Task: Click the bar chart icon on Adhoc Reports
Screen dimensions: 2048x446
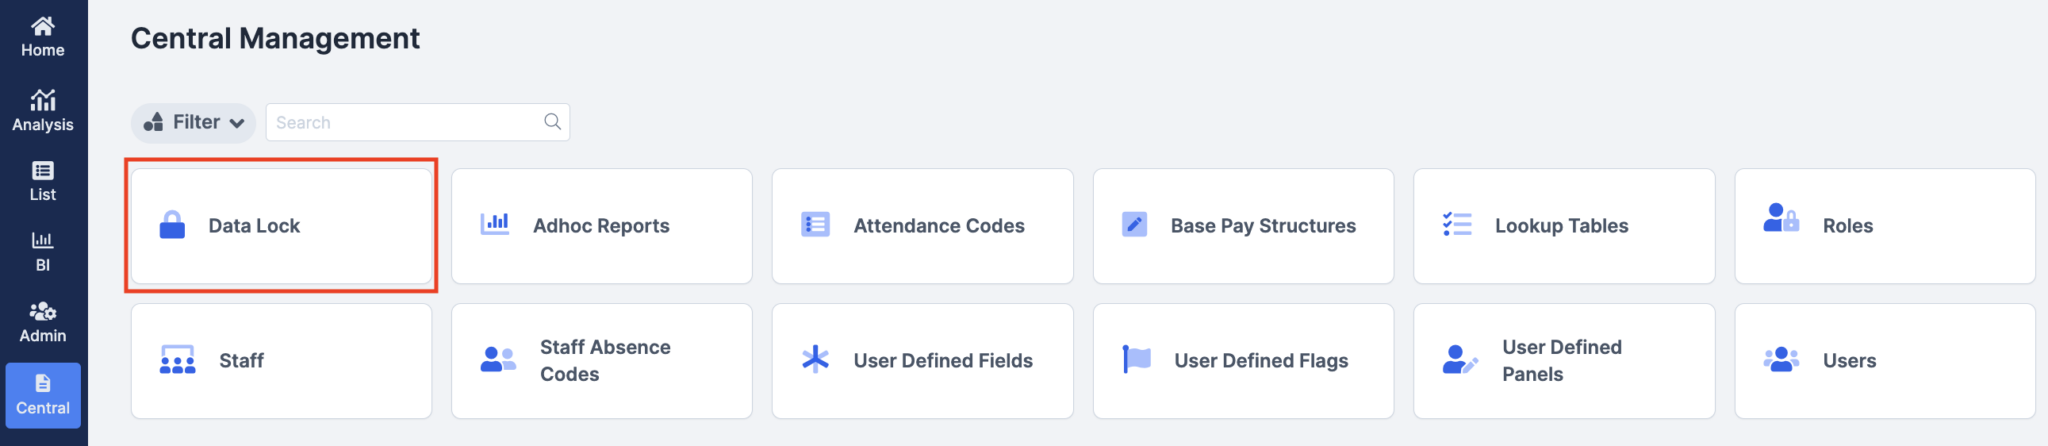Action: [x=495, y=224]
